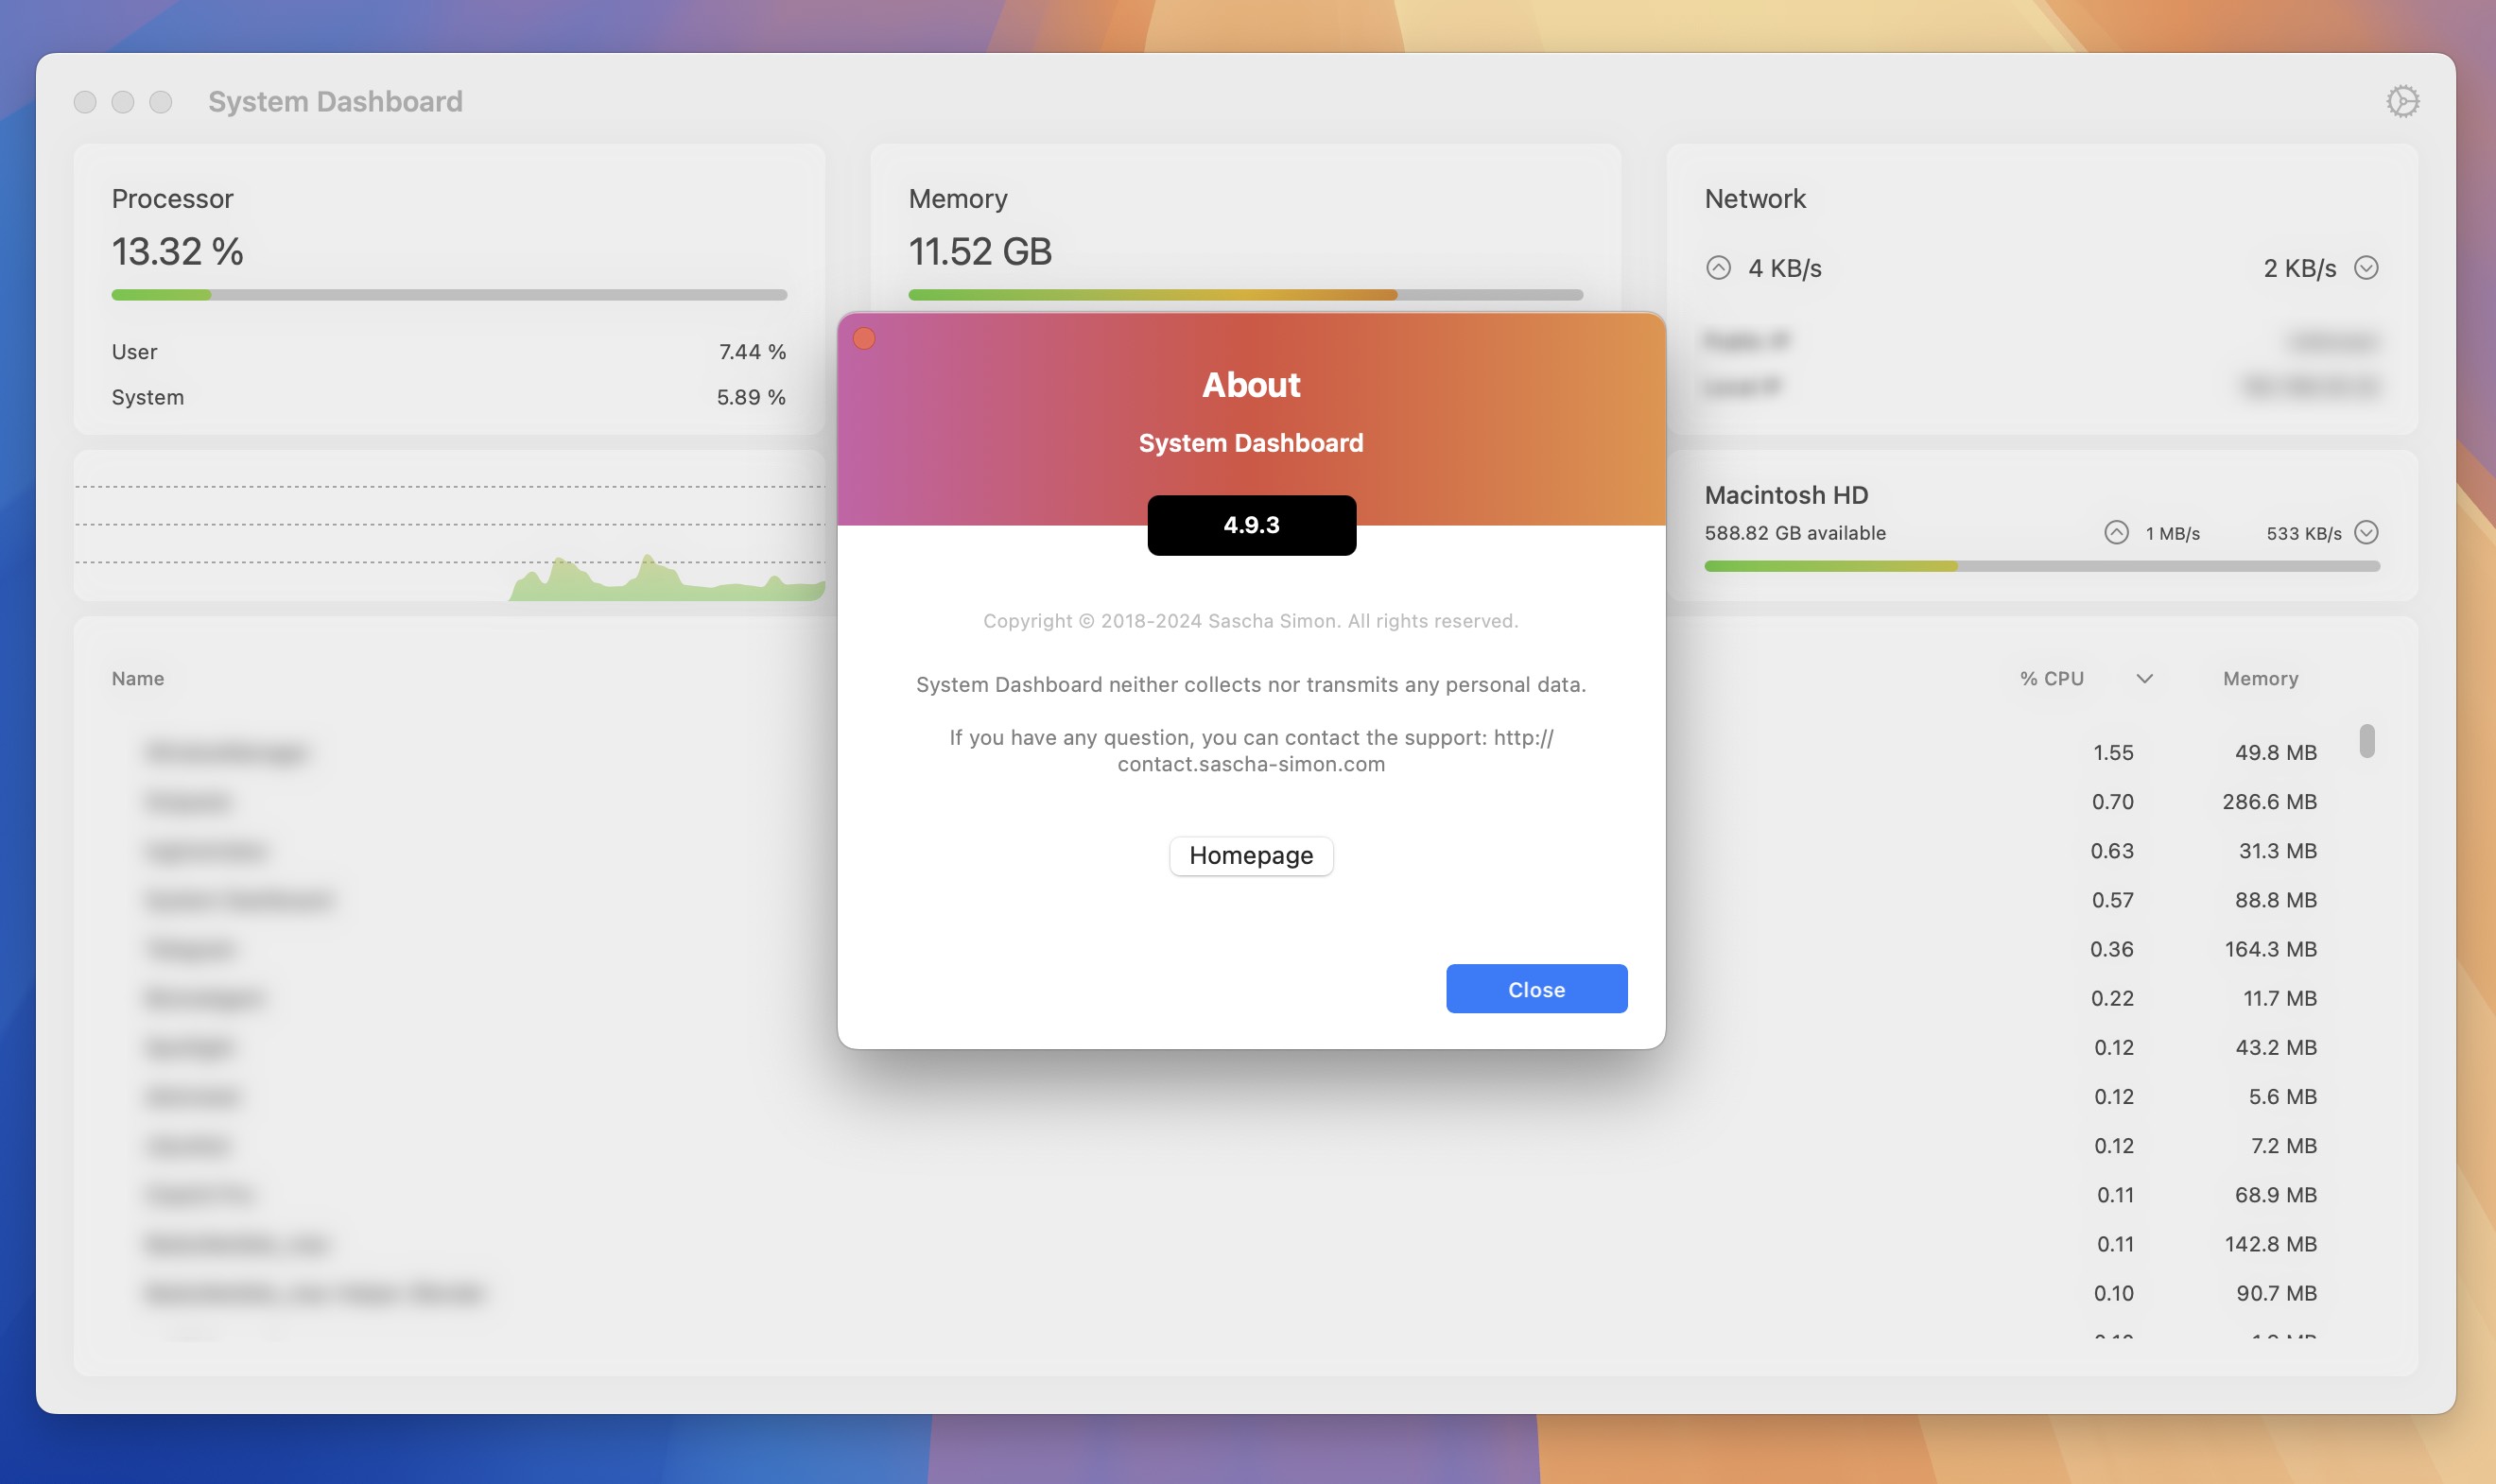The width and height of the screenshot is (2496, 1484).
Task: Click the Homepage button
Action: [x=1251, y=855]
